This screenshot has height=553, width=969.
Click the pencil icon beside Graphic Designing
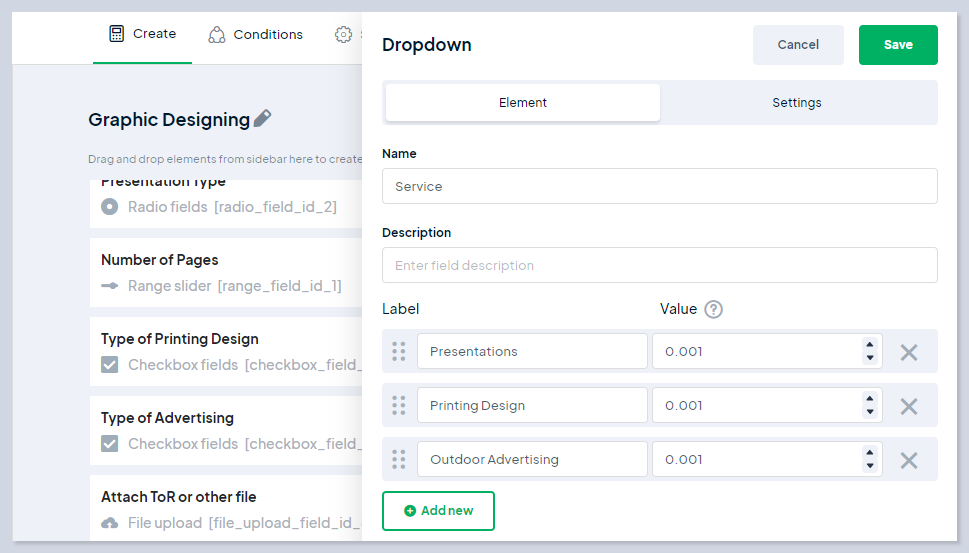(262, 119)
